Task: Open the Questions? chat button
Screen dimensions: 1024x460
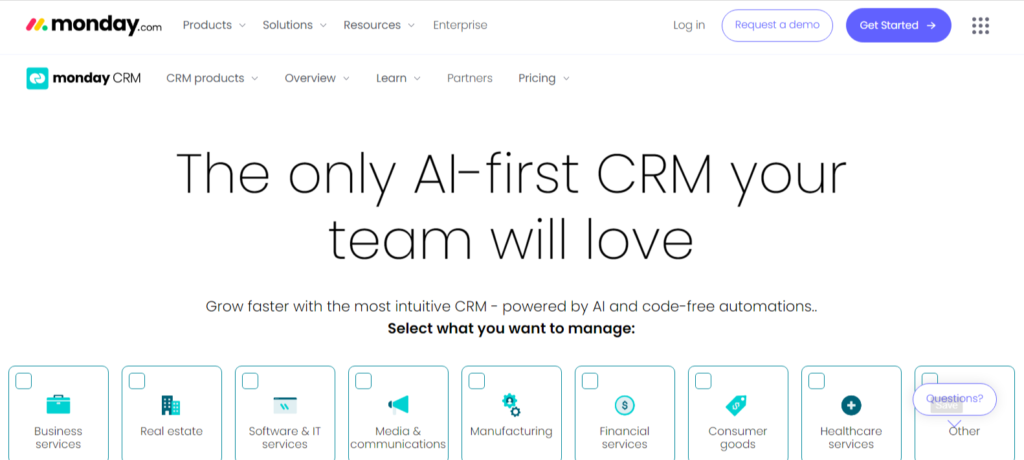Action: [x=955, y=399]
